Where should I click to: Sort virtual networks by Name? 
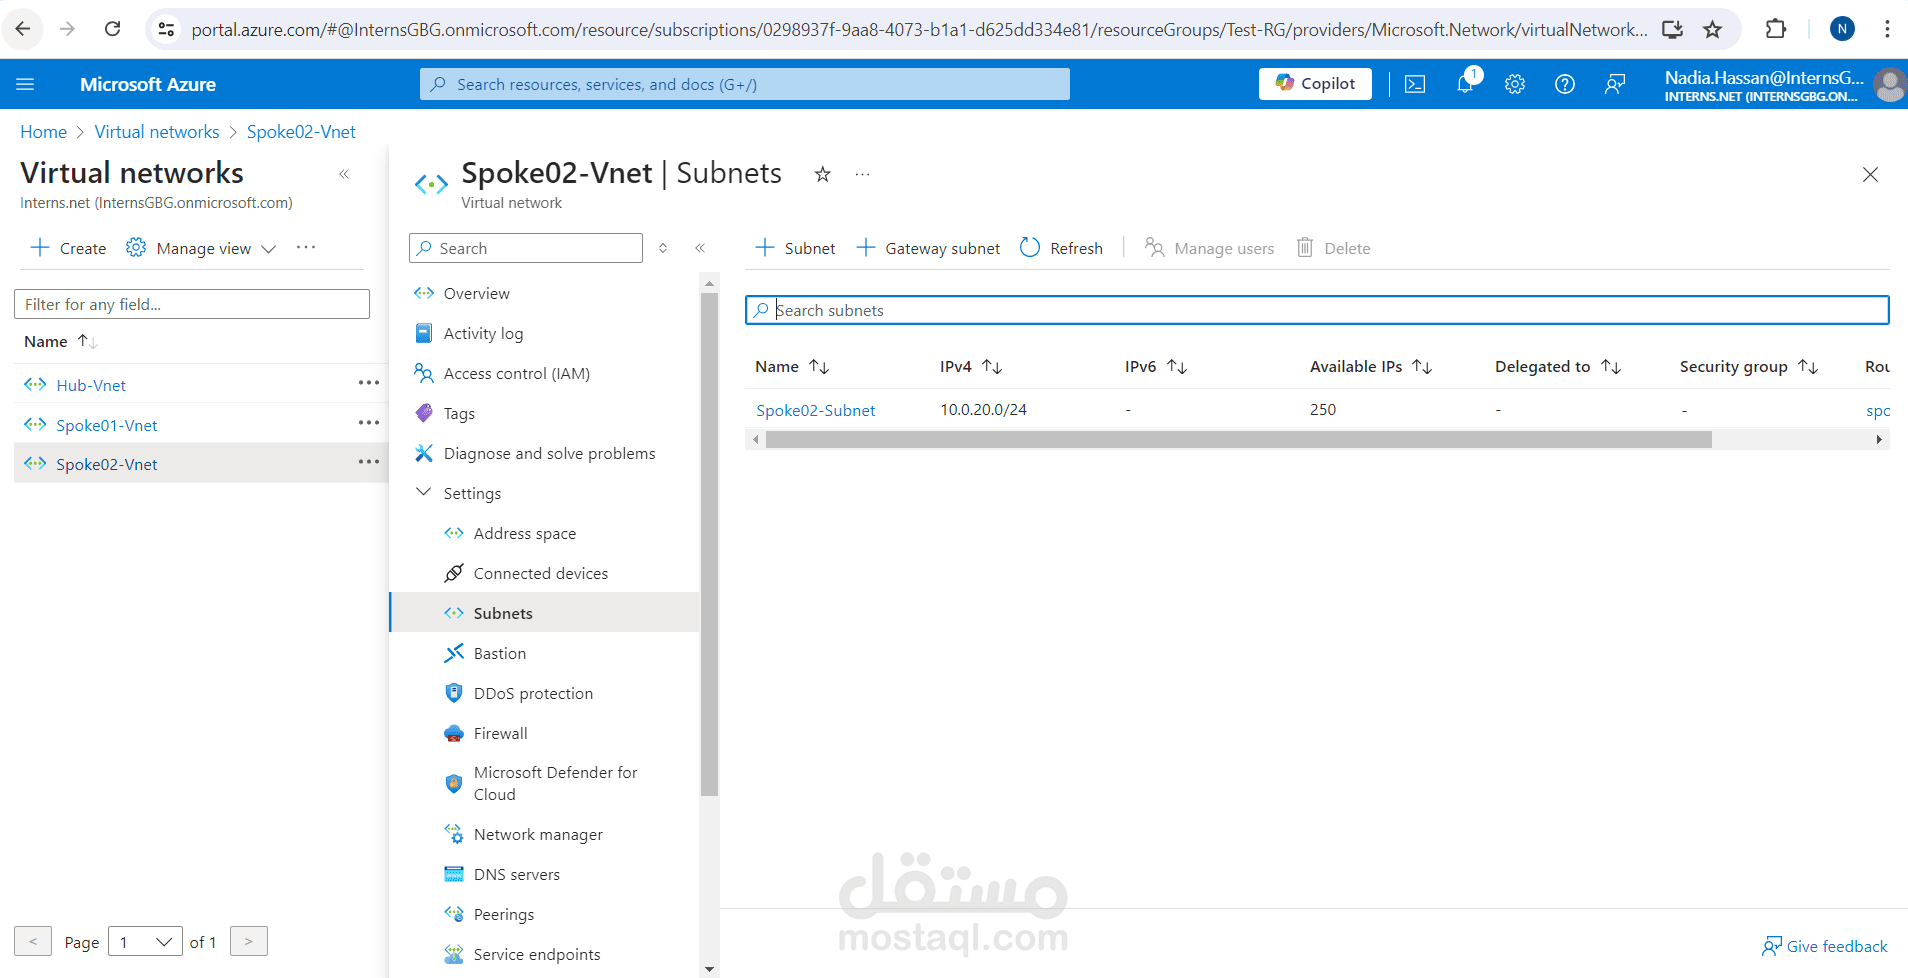point(86,342)
